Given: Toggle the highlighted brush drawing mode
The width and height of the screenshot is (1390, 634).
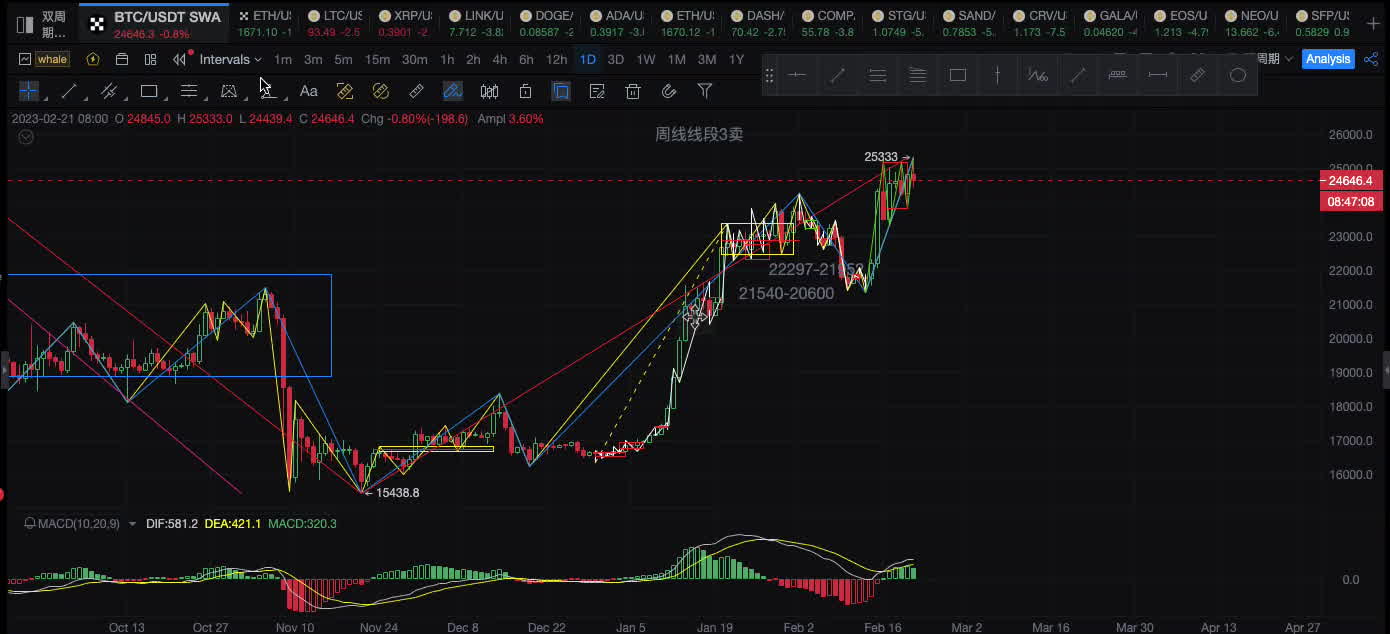Looking at the screenshot, I should tap(453, 91).
